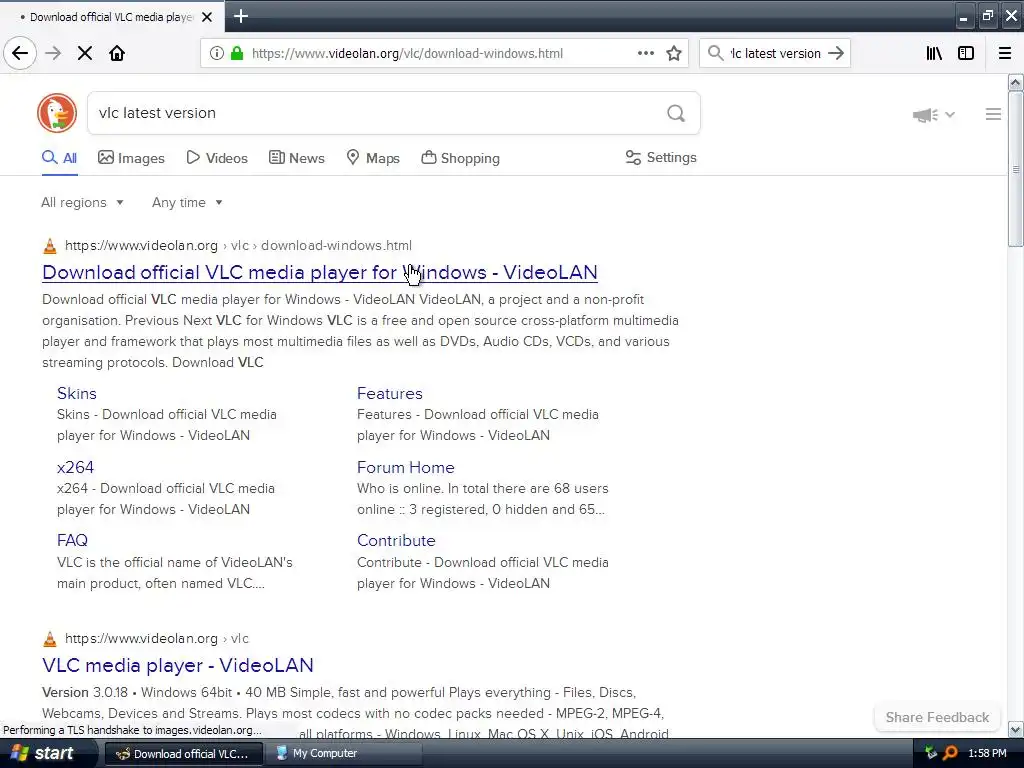Click the network tray icon
This screenshot has height=768, width=1024.
point(931,754)
